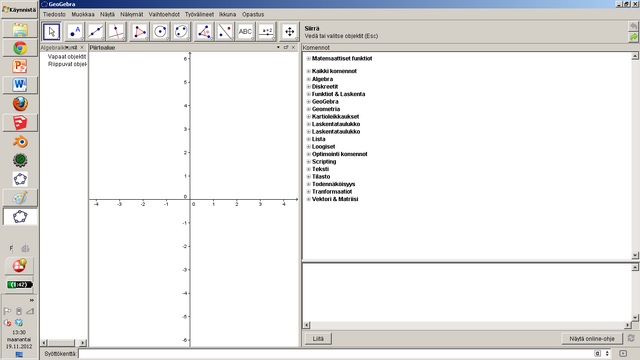Launch Chrome from the taskbar
Image resolution: width=640 pixels, height=360 pixels.
20,48
